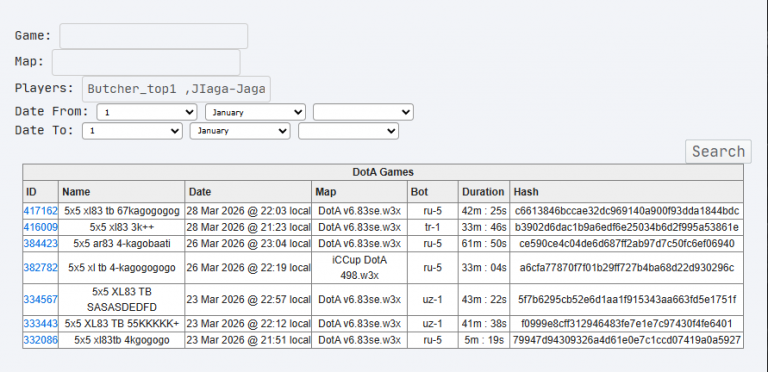768x372 pixels.
Task: Open the Date To month dropdown
Action: click(240, 131)
